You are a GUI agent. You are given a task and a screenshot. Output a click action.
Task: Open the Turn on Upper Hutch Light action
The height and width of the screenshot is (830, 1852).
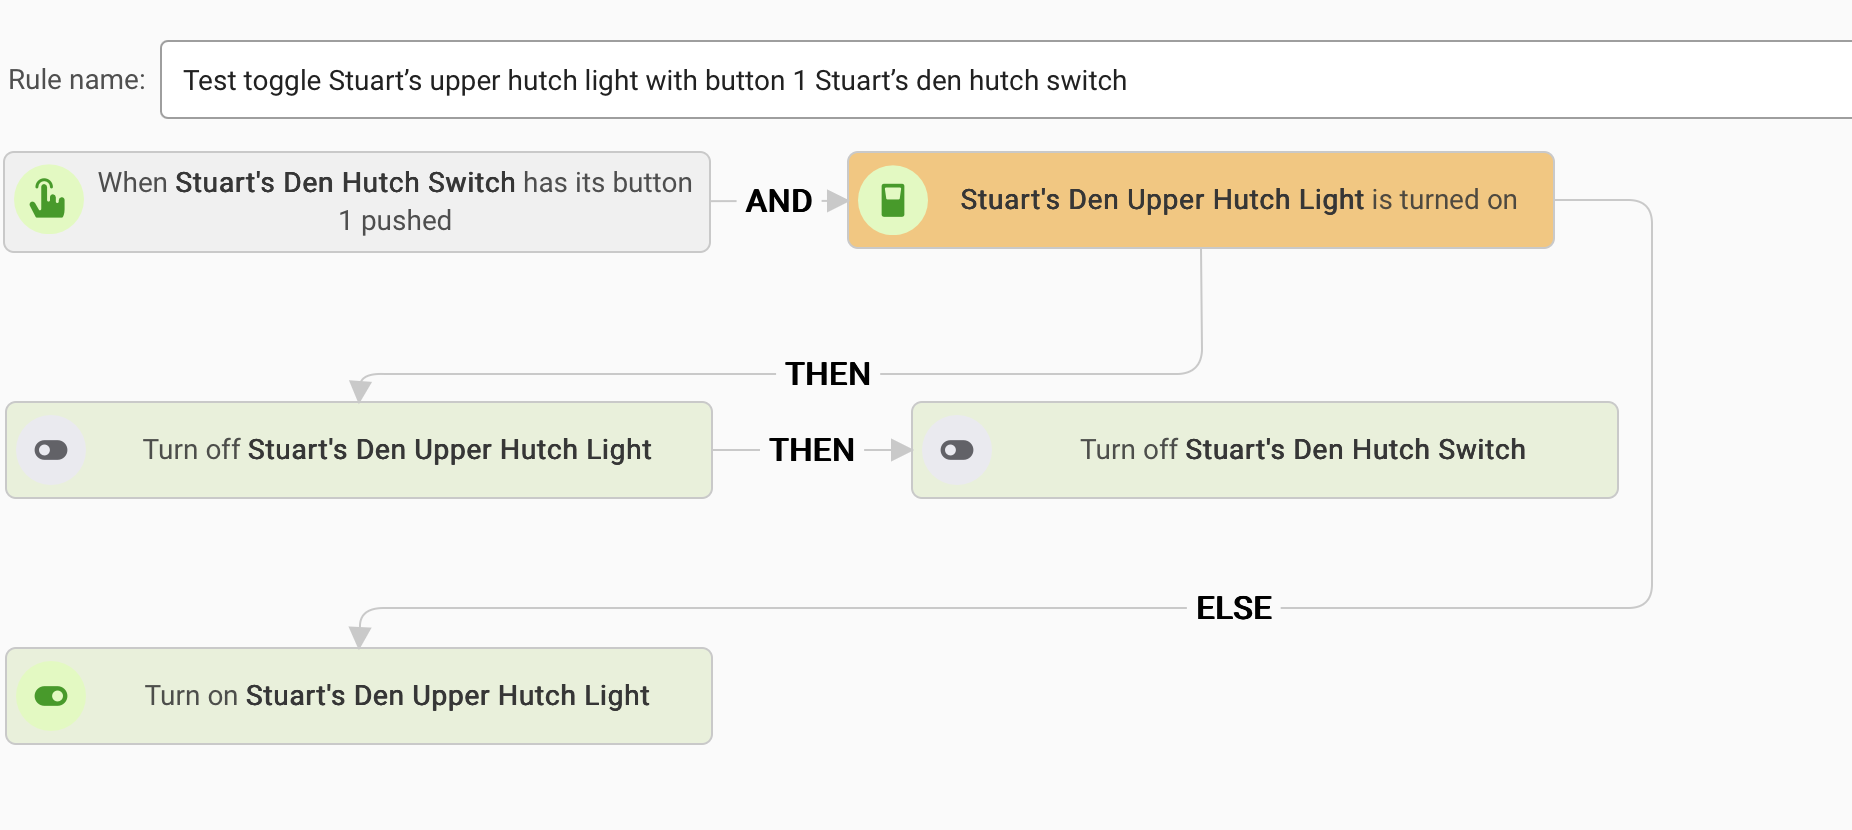[x=397, y=696]
